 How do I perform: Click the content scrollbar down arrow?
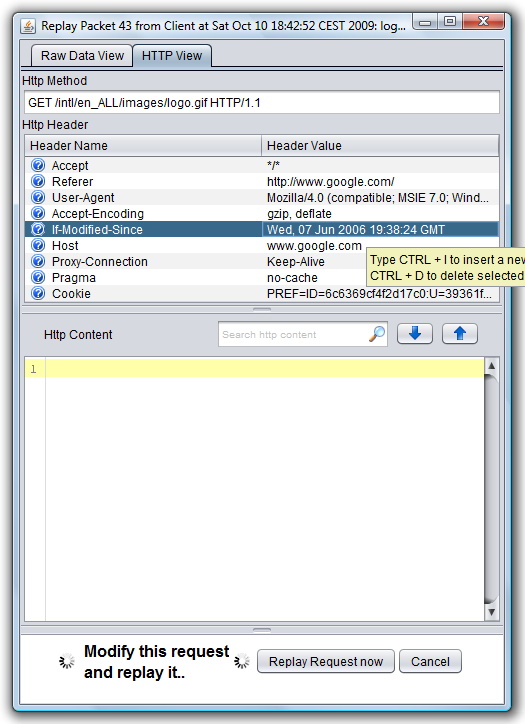[x=491, y=612]
